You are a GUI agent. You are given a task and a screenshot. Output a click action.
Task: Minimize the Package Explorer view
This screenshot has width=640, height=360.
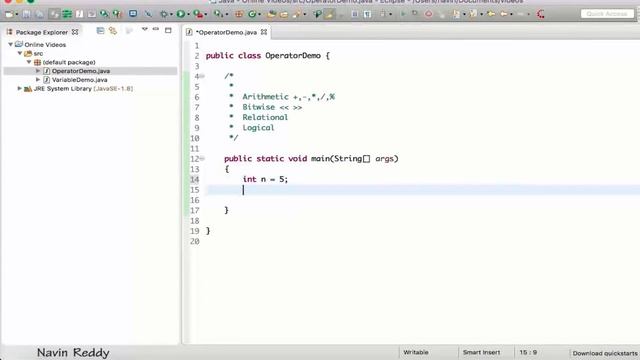click(x=156, y=29)
